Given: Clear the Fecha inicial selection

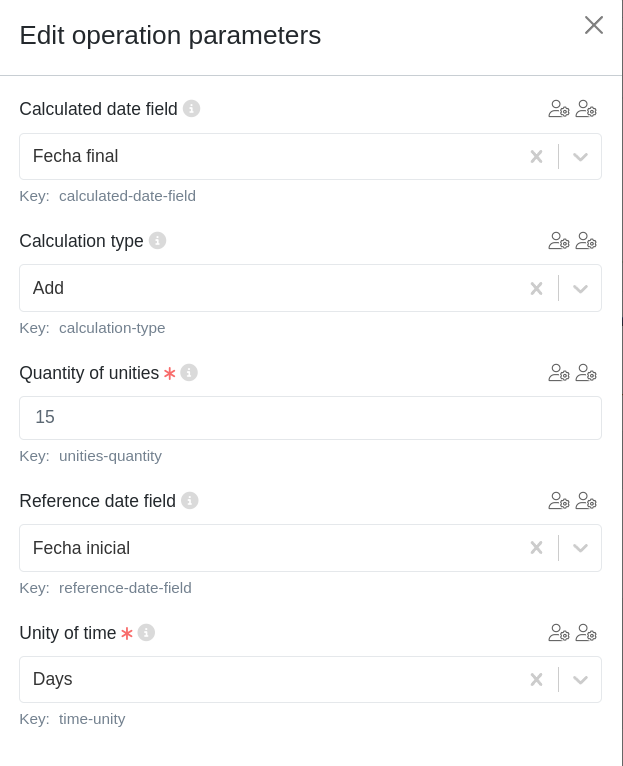Looking at the screenshot, I should (x=537, y=548).
